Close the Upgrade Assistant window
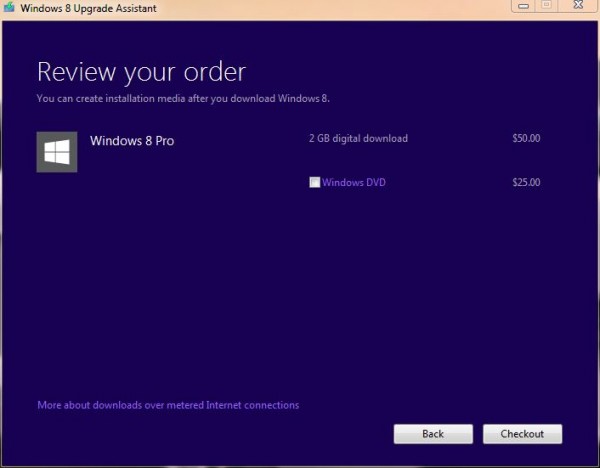The image size is (600, 468). click(x=578, y=5)
